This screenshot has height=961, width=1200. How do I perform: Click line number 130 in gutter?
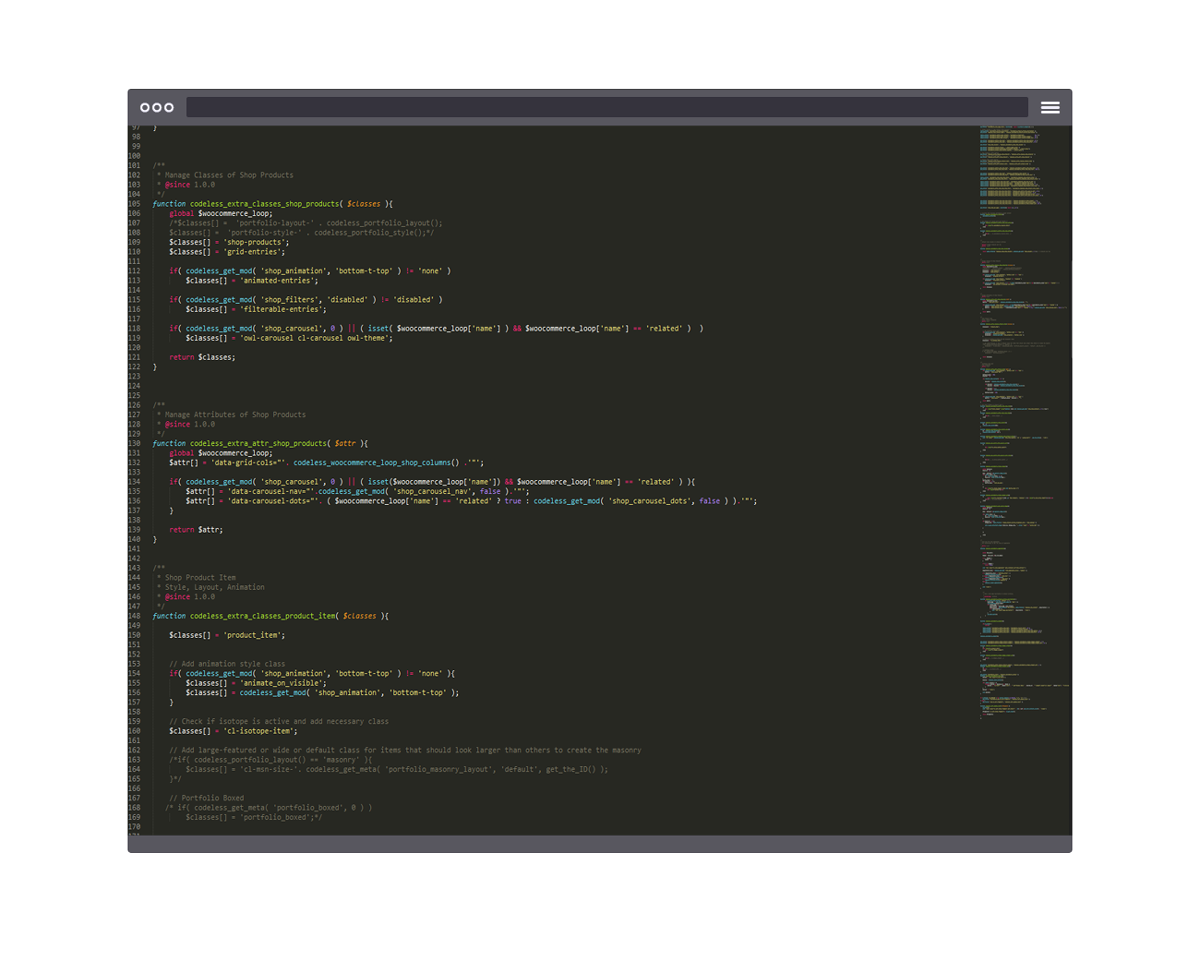click(135, 443)
